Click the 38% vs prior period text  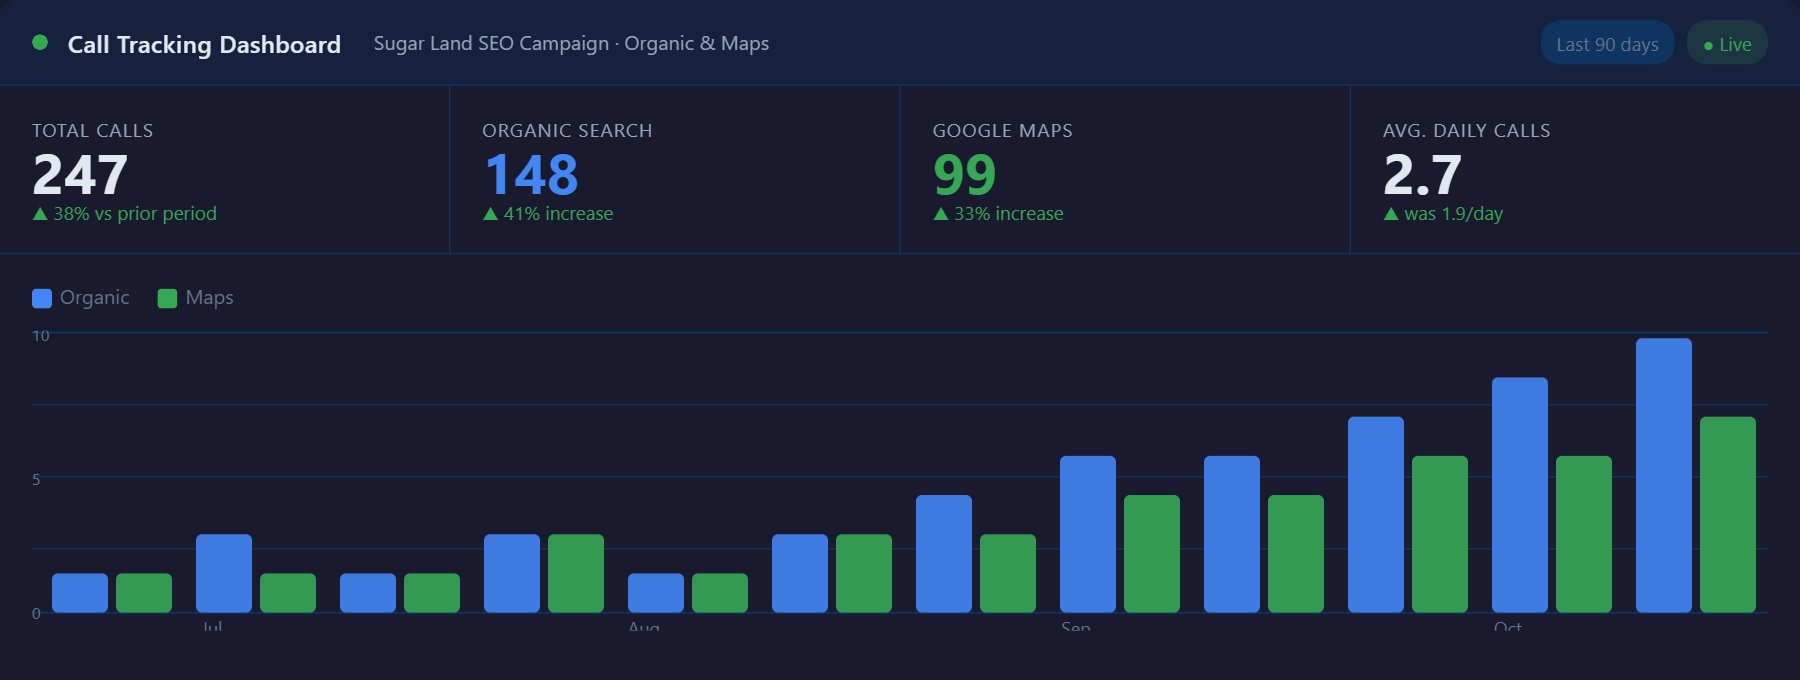[135, 214]
